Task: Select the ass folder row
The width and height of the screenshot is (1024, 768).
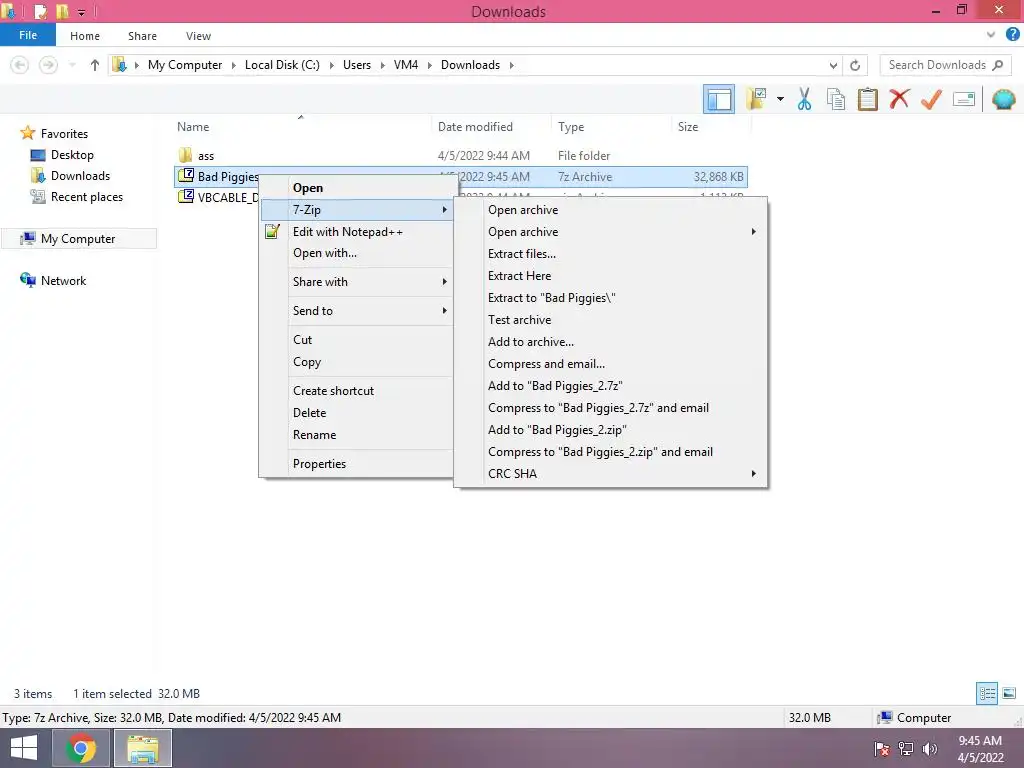Action: 460,155
